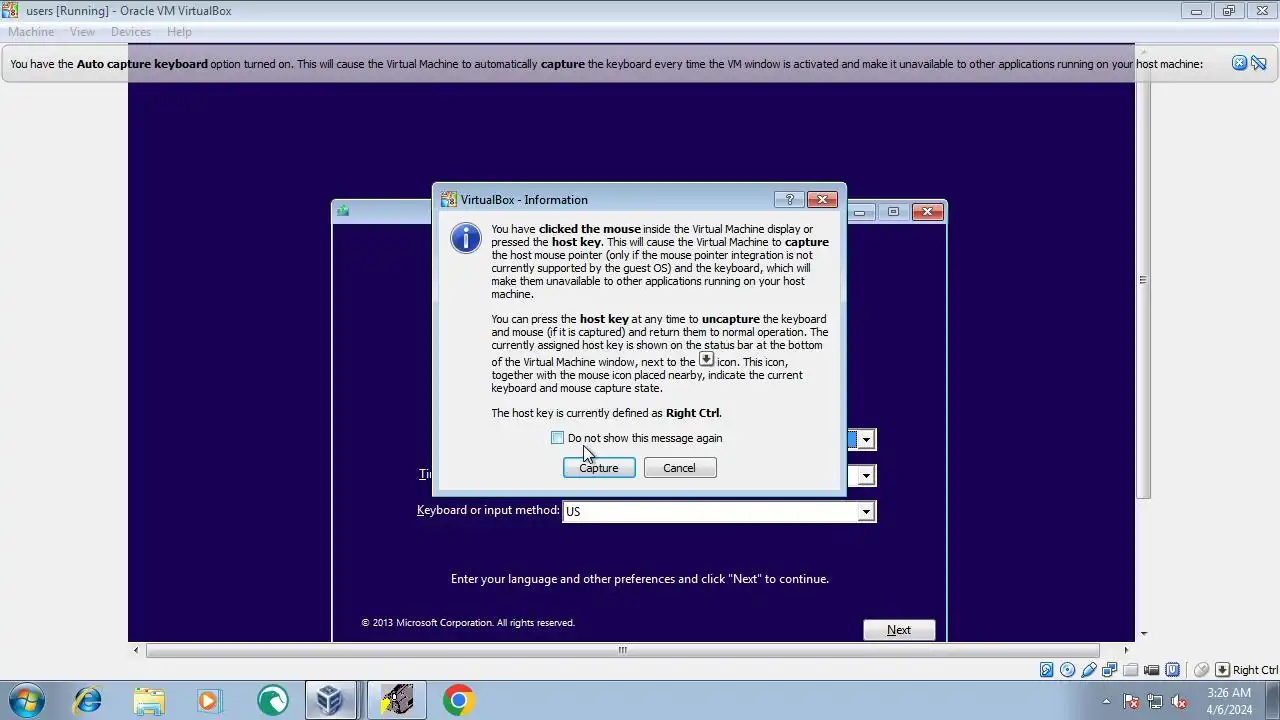Screen dimensions: 1280x720
Task: Click the horizontal scrollbar thumb
Action: point(622,650)
